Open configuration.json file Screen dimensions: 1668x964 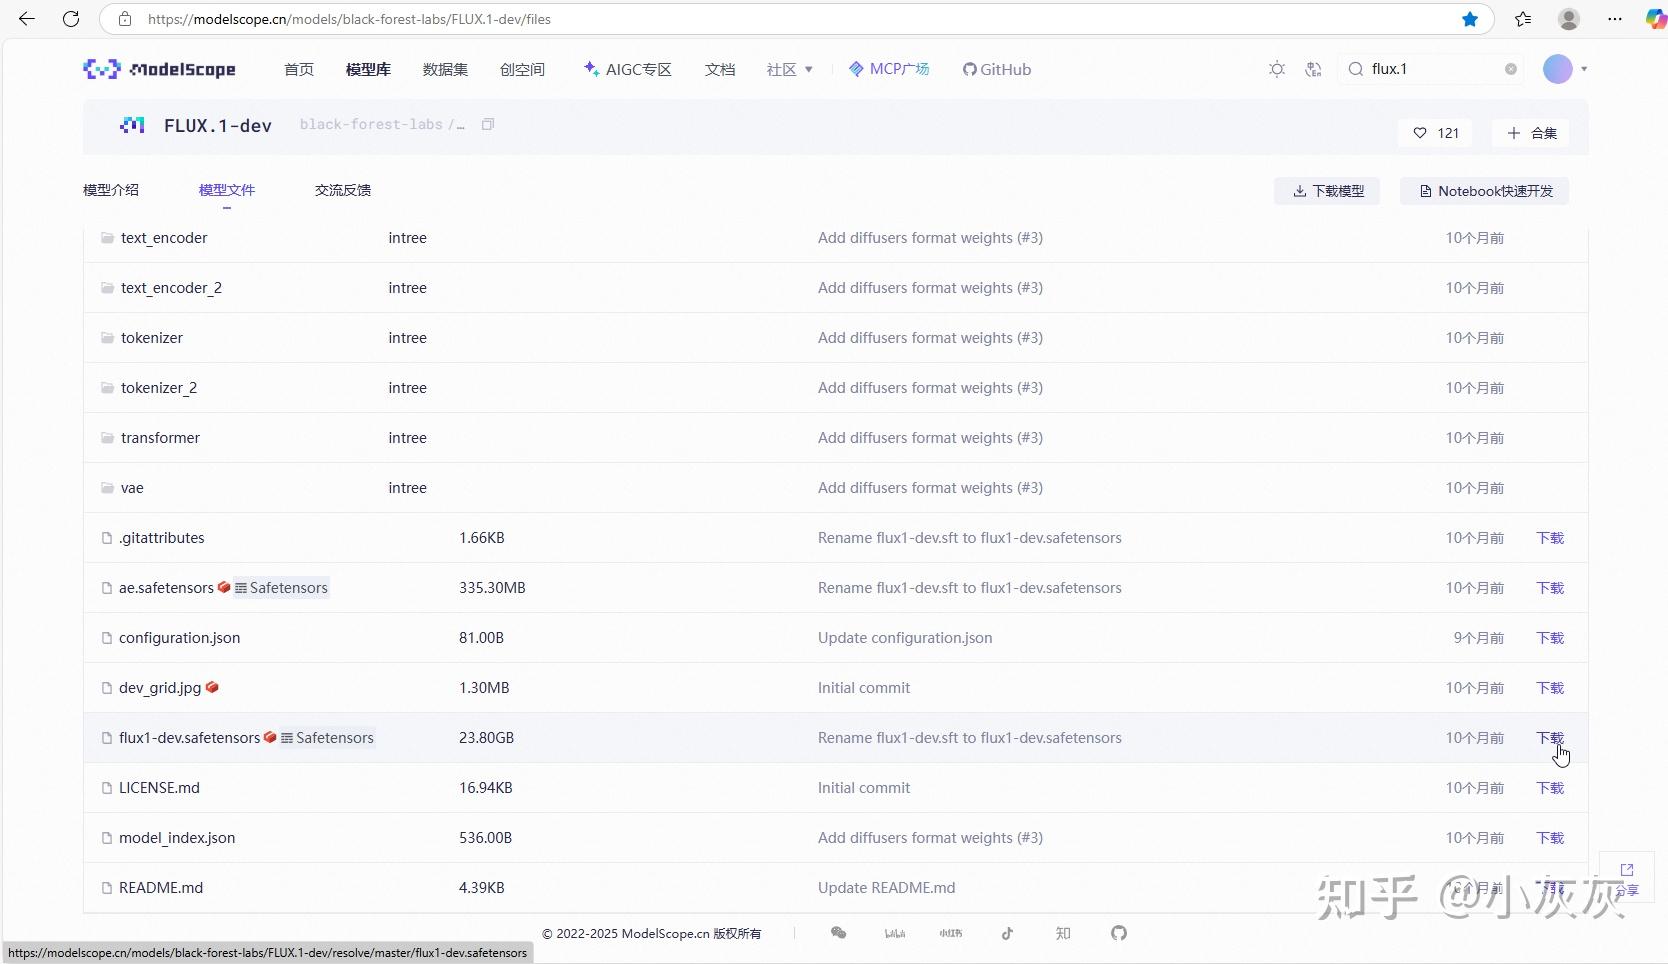(180, 638)
